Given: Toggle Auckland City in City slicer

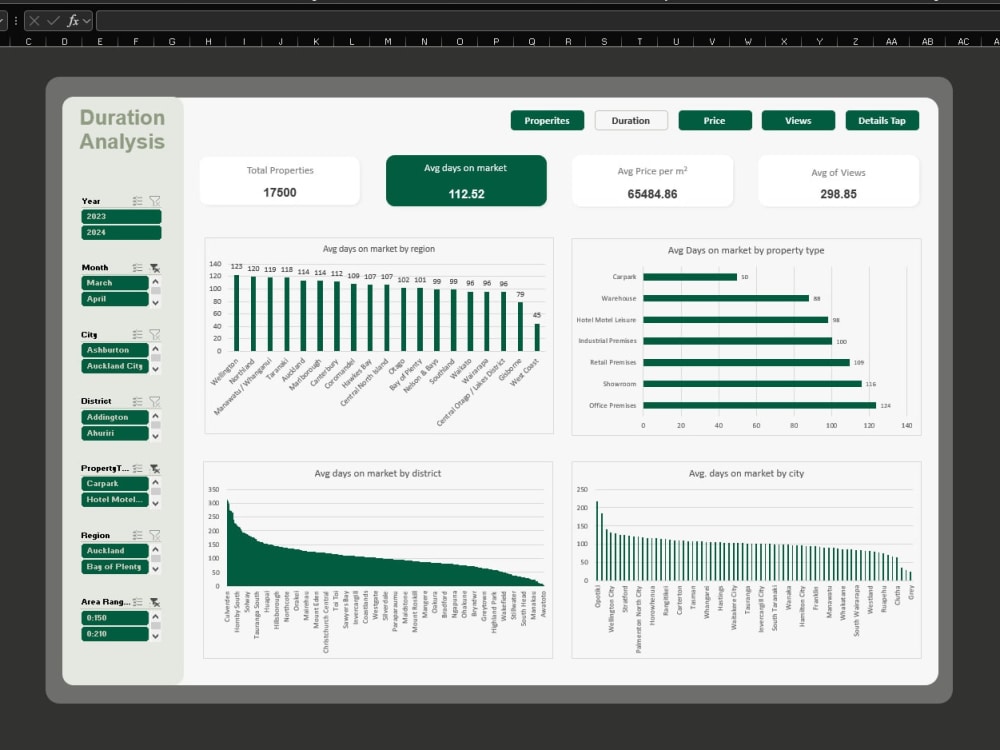Looking at the screenshot, I should click(x=115, y=366).
